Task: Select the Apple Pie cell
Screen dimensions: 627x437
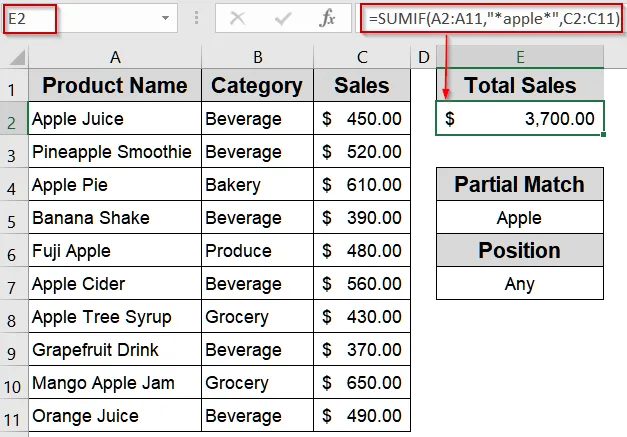Action: point(115,184)
